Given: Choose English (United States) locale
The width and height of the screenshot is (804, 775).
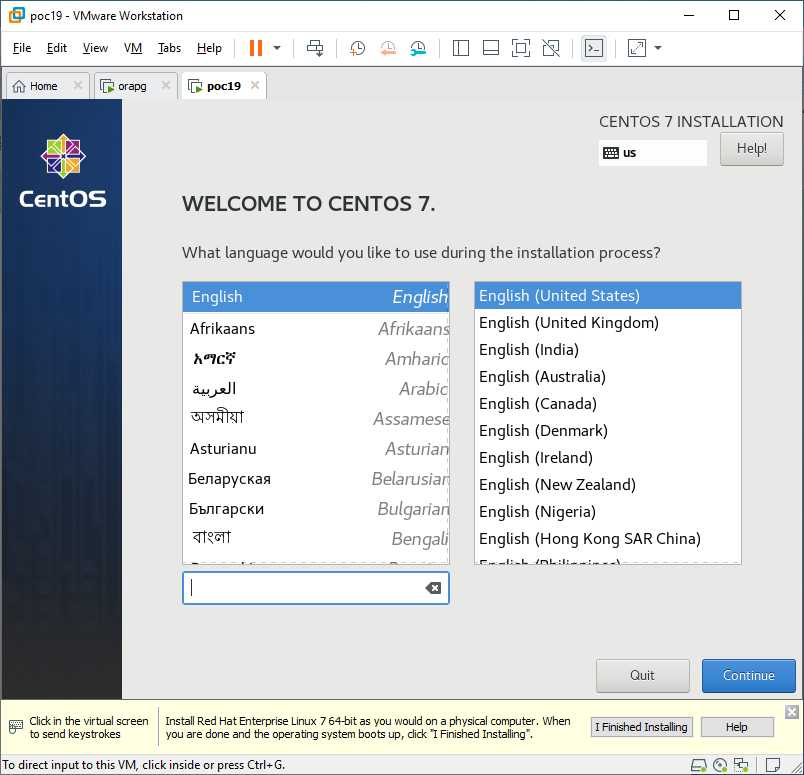Looking at the screenshot, I should (x=608, y=295).
